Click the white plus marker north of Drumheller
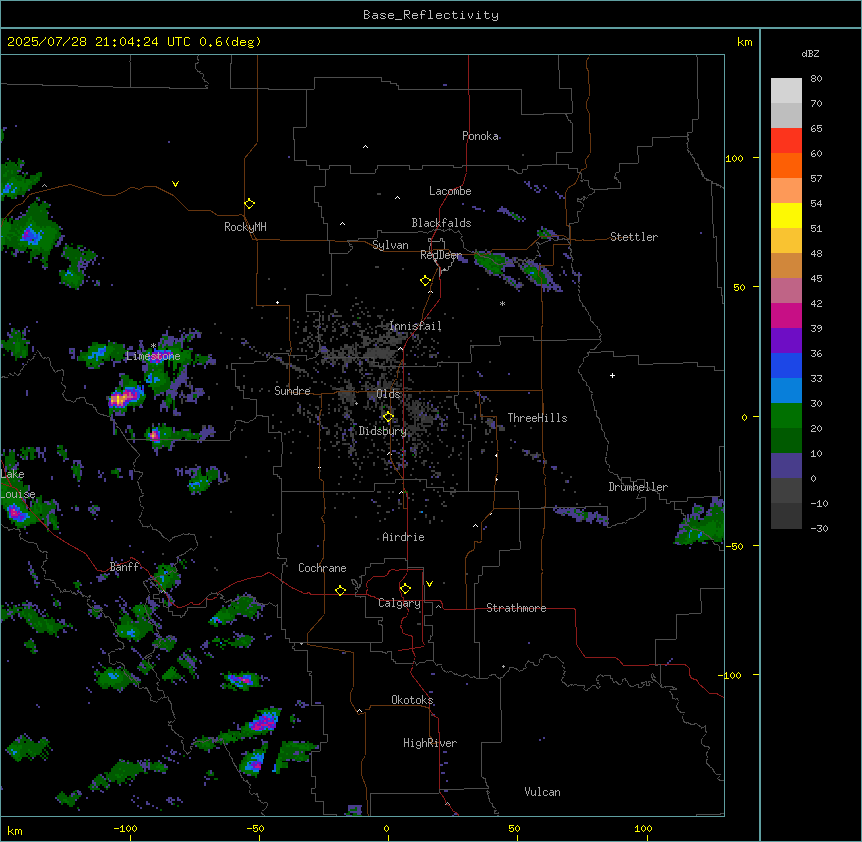 (612, 375)
